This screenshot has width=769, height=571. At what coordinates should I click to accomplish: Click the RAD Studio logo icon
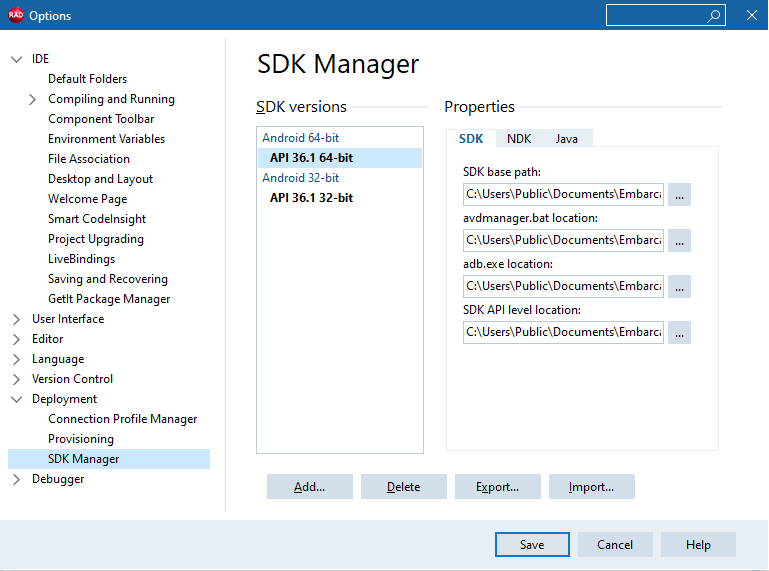pyautogui.click(x=16, y=15)
